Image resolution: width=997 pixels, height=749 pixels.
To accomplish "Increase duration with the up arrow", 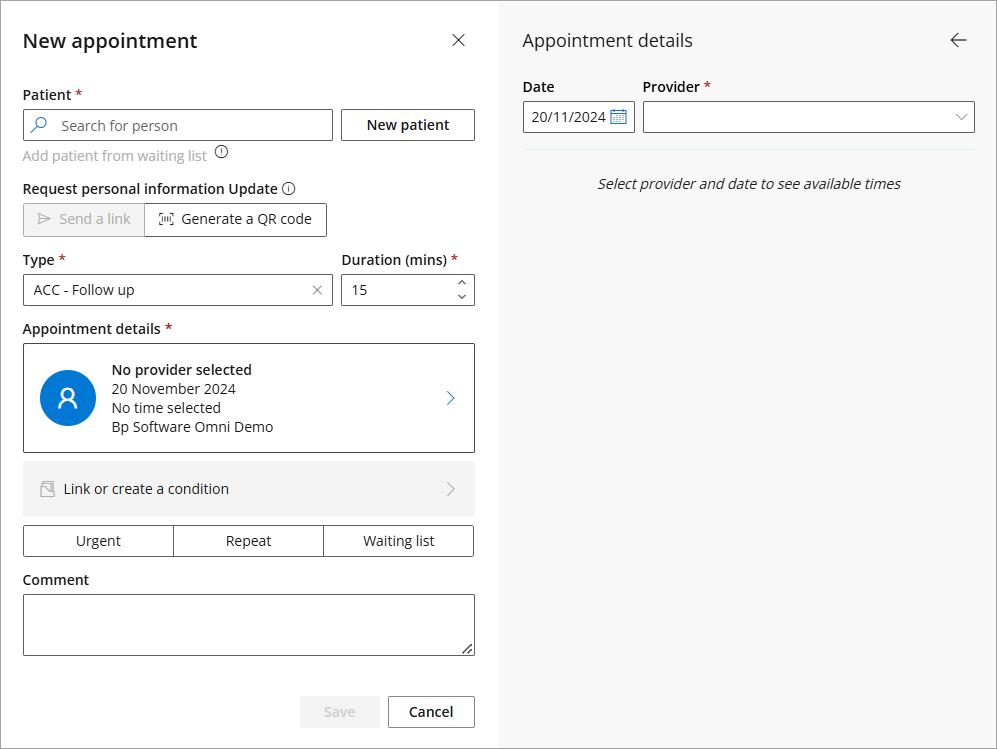I will (462, 282).
